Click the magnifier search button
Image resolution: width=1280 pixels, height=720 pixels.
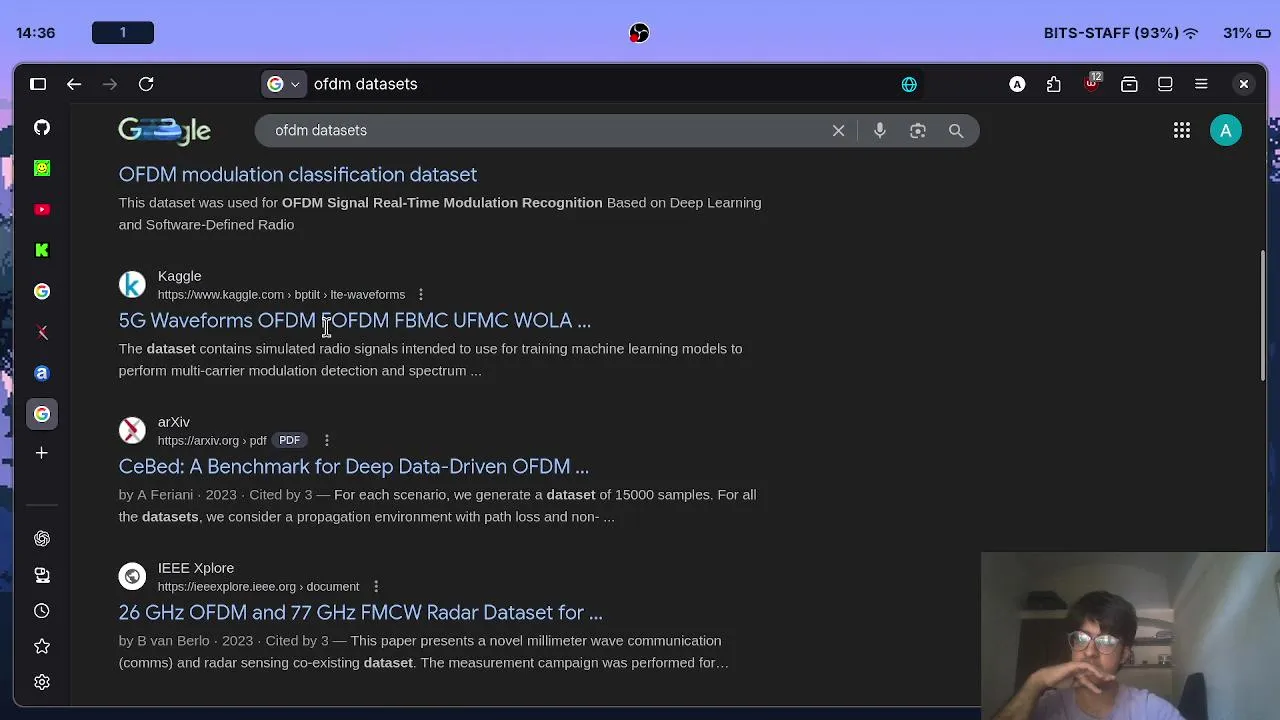956,130
